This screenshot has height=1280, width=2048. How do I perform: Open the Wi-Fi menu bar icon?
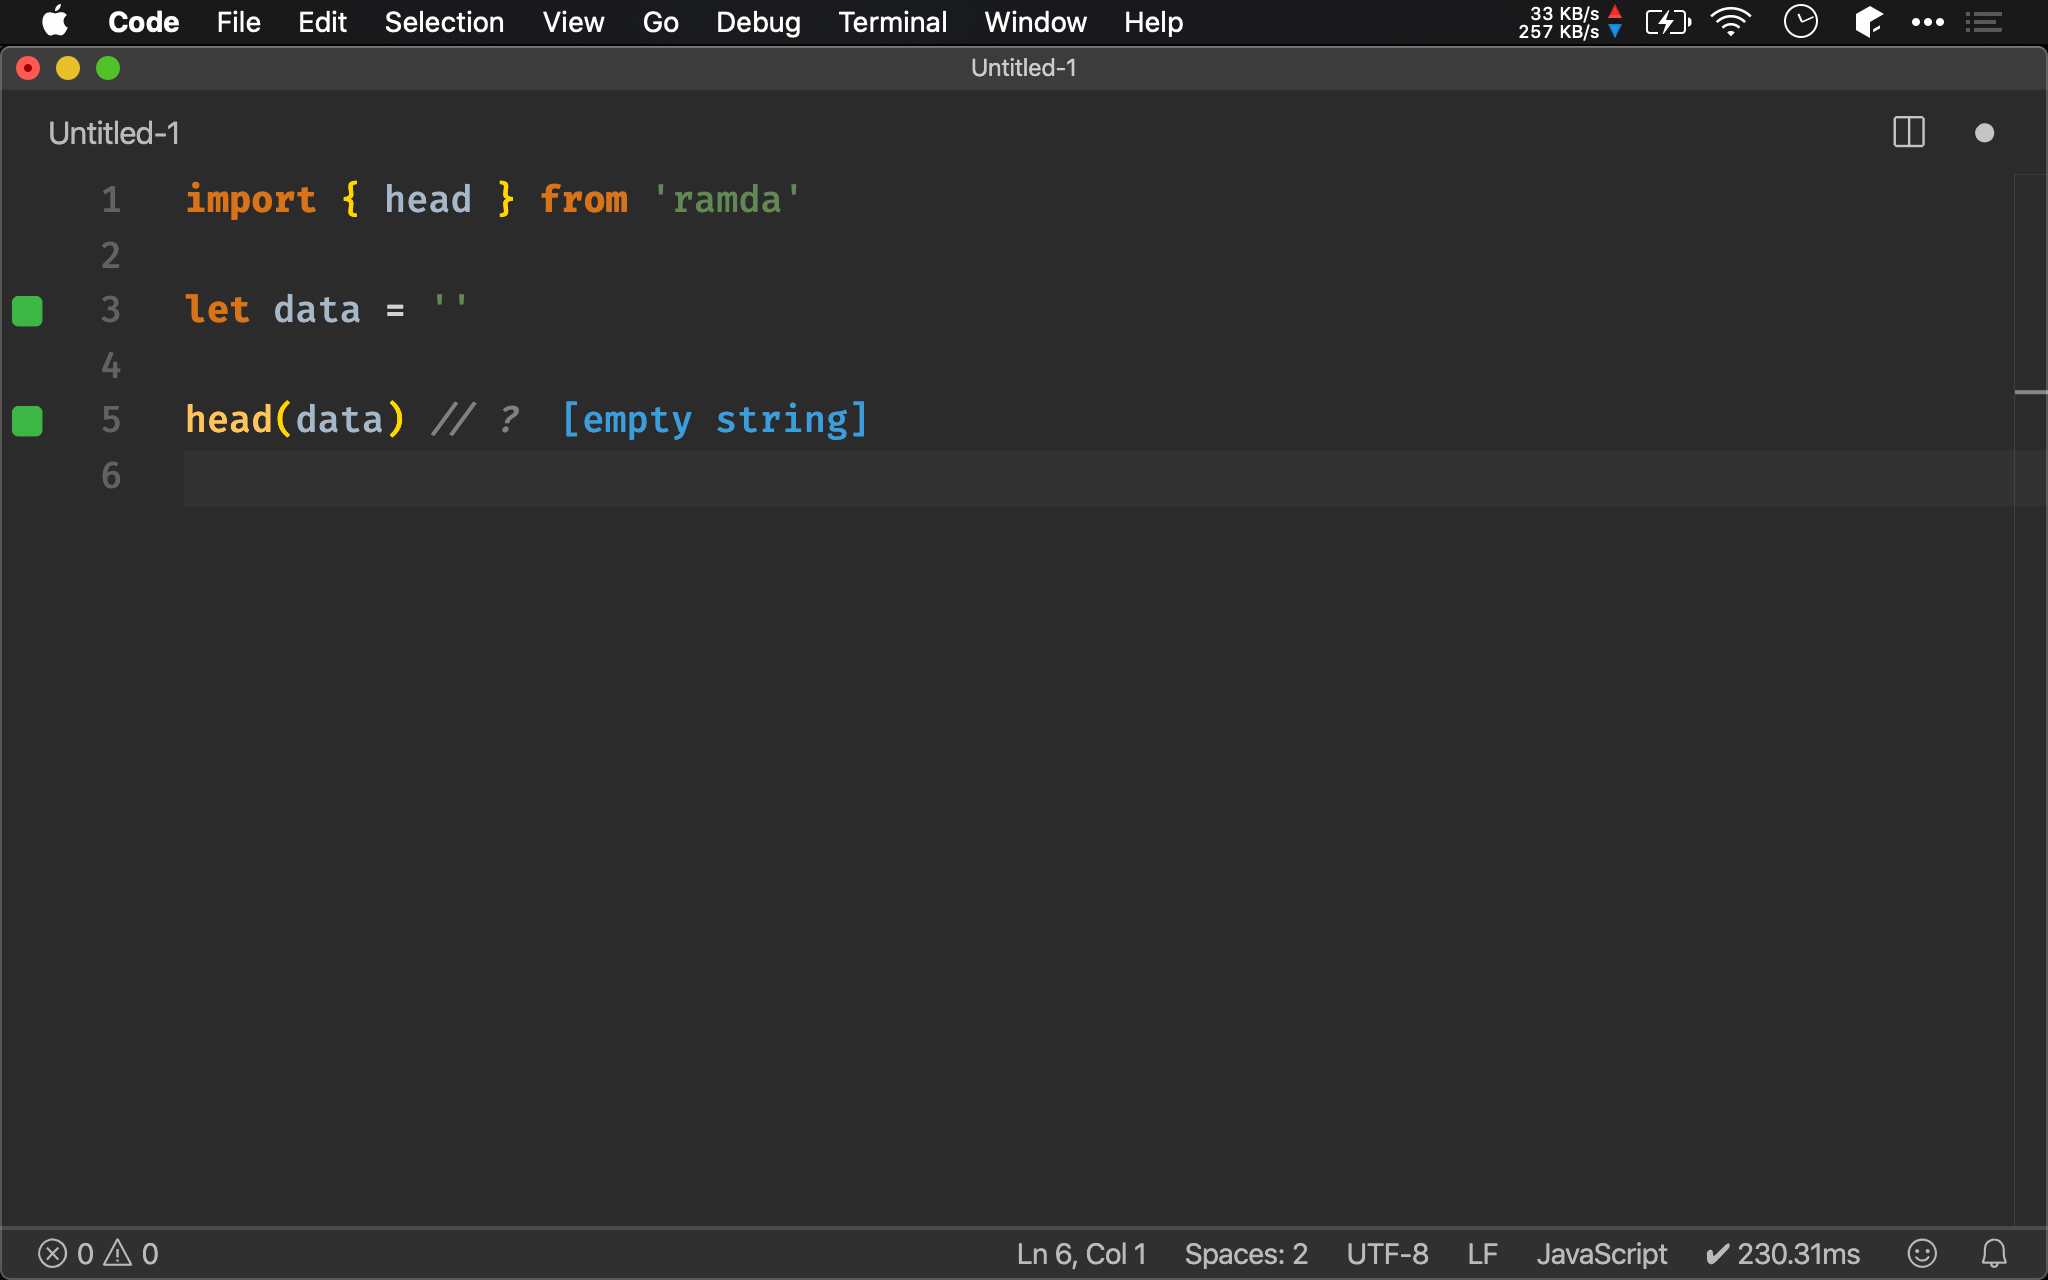1731,22
